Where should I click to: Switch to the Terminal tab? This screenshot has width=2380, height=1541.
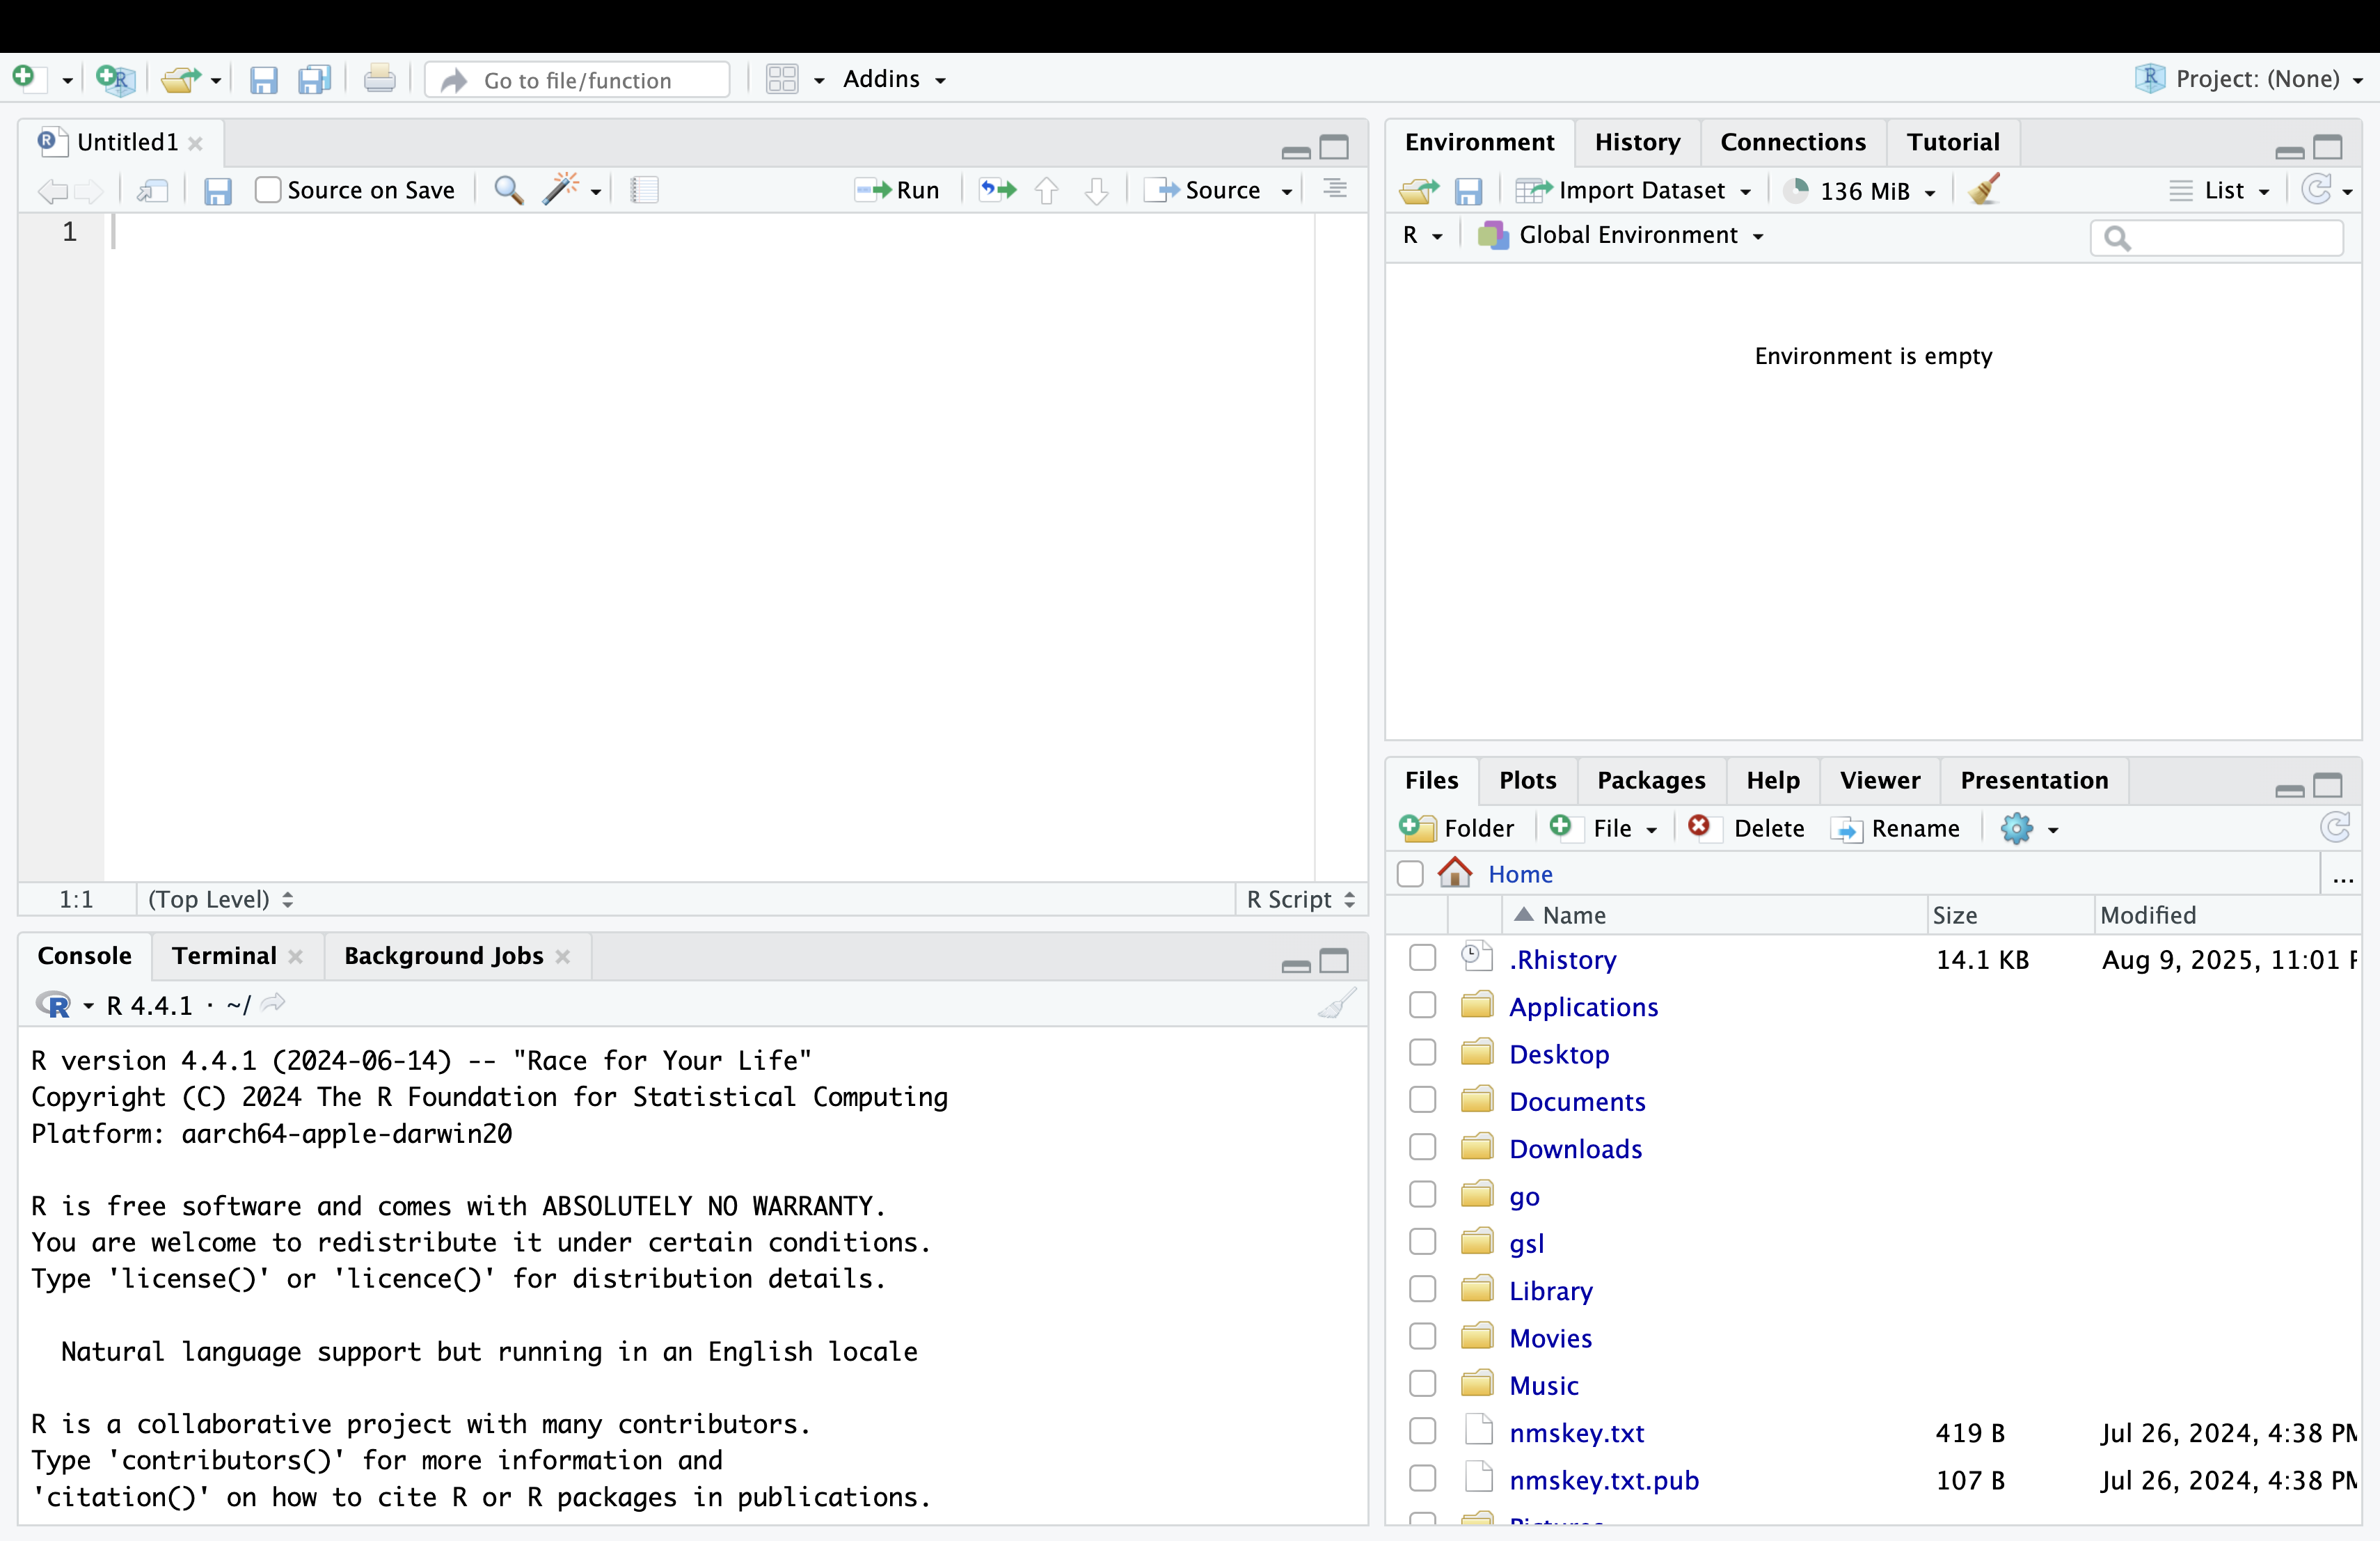(x=224, y=956)
